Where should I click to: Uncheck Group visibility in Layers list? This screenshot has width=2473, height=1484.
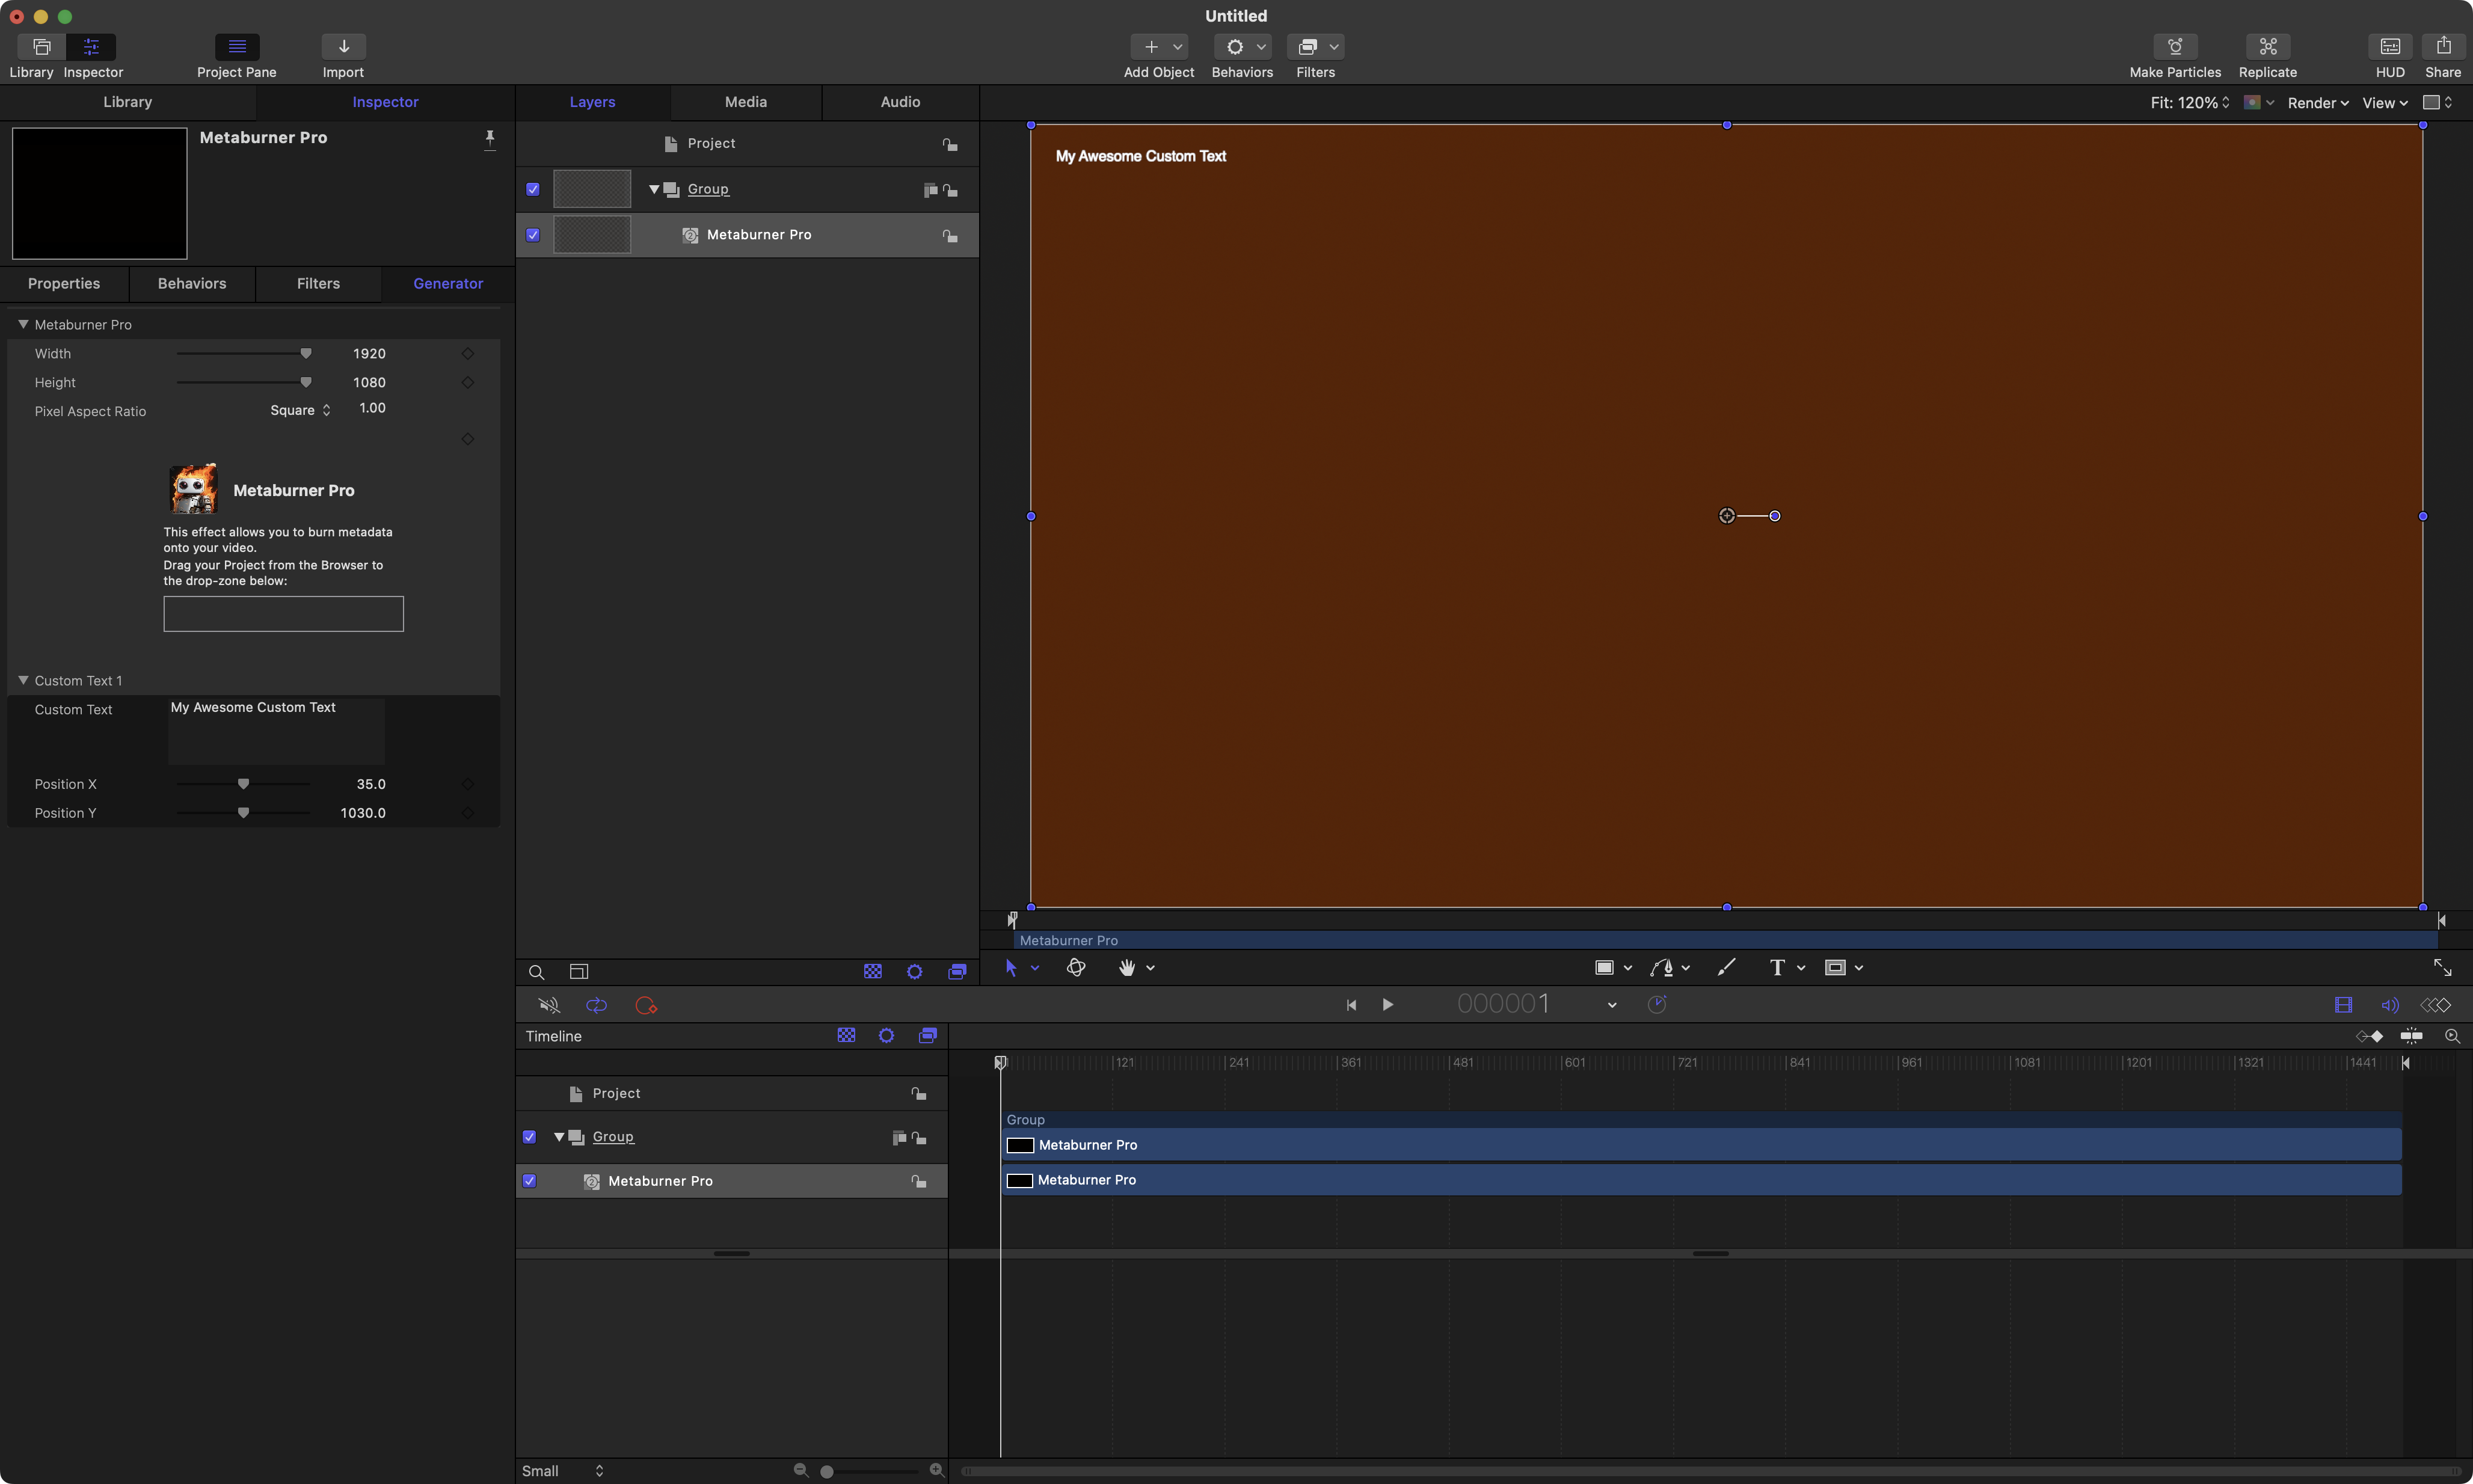[x=533, y=189]
